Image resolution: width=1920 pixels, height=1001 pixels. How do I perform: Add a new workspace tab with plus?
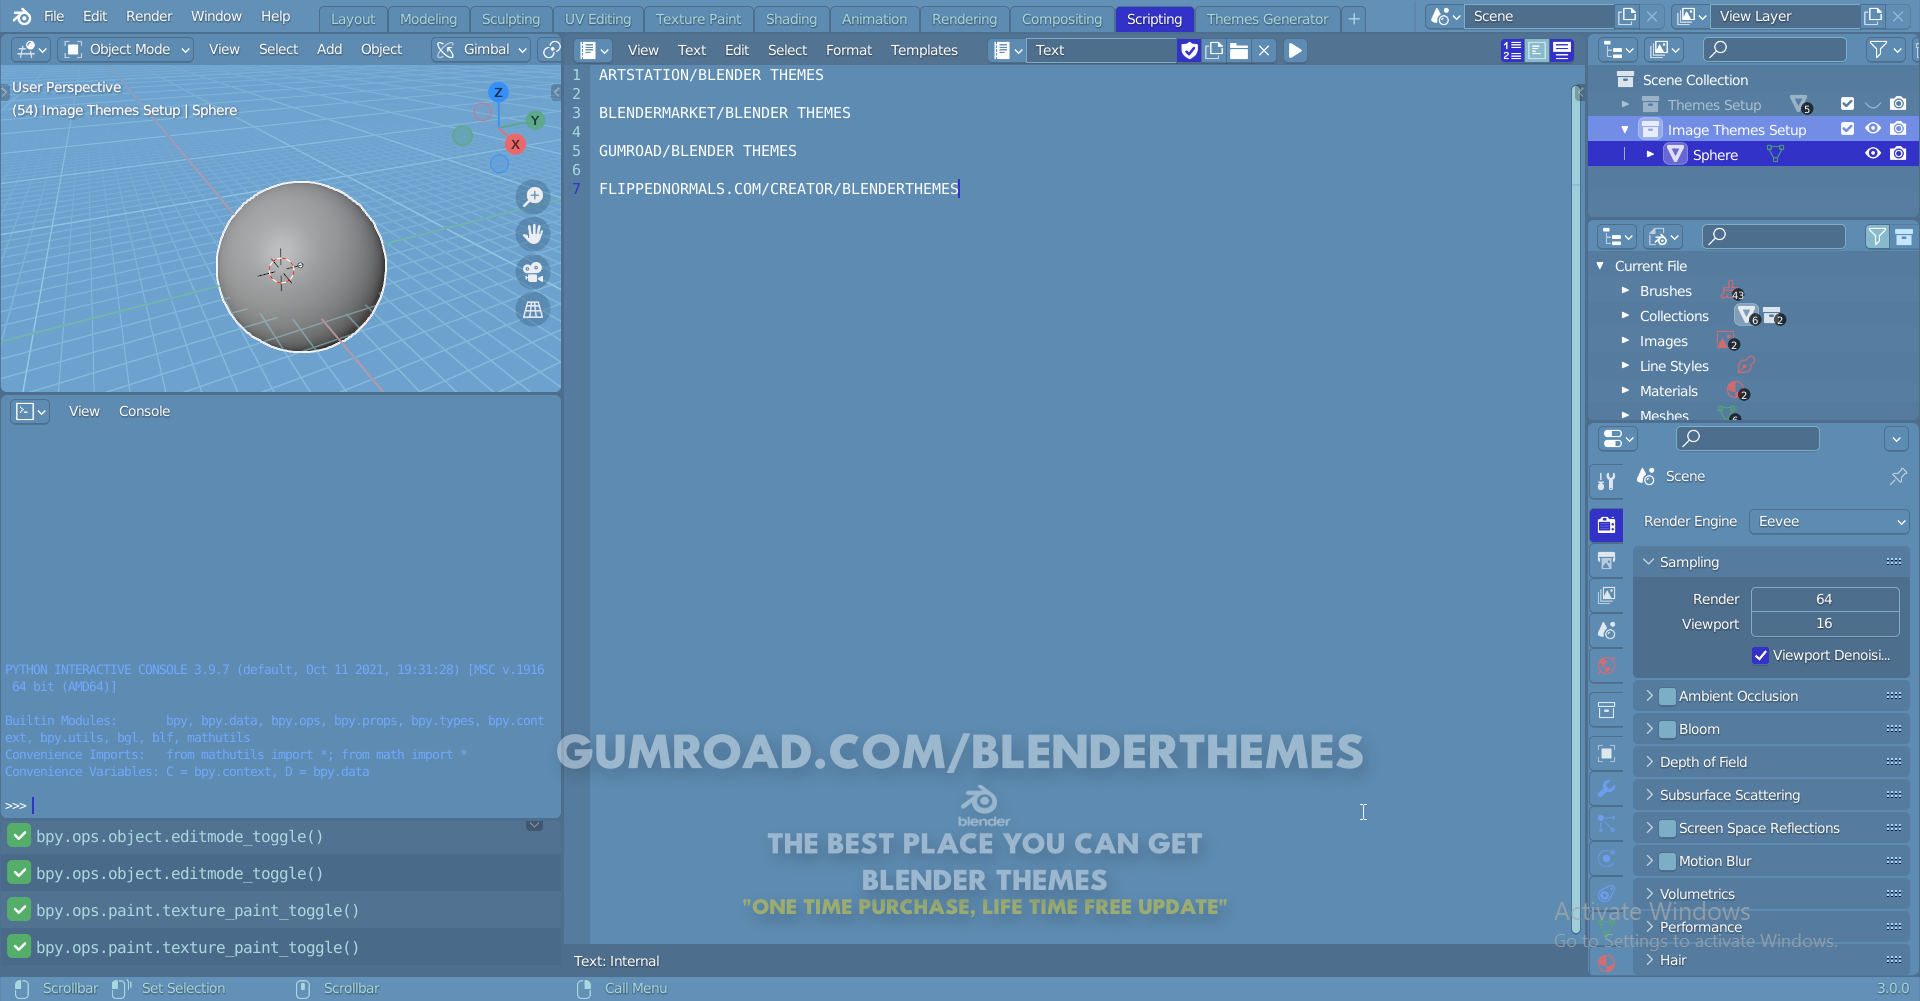tap(1354, 19)
